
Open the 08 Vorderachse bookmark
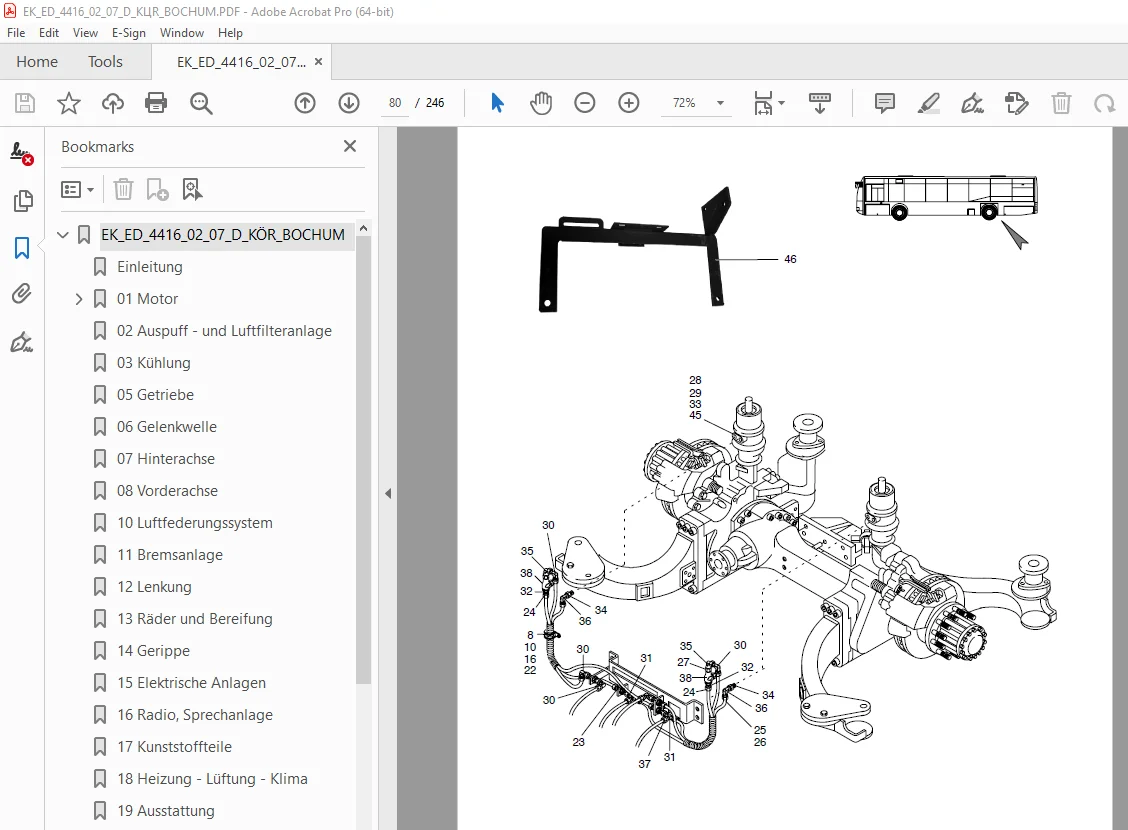coord(168,491)
